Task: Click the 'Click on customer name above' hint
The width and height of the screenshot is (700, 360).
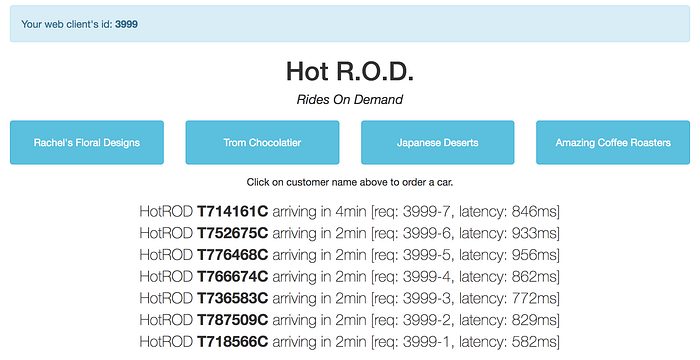Action: pos(350,182)
